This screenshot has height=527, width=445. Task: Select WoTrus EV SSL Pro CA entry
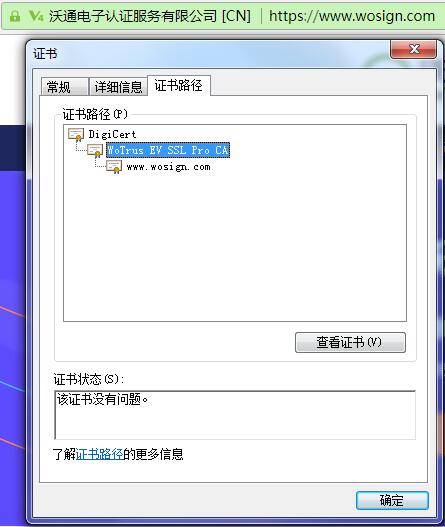(x=168, y=150)
